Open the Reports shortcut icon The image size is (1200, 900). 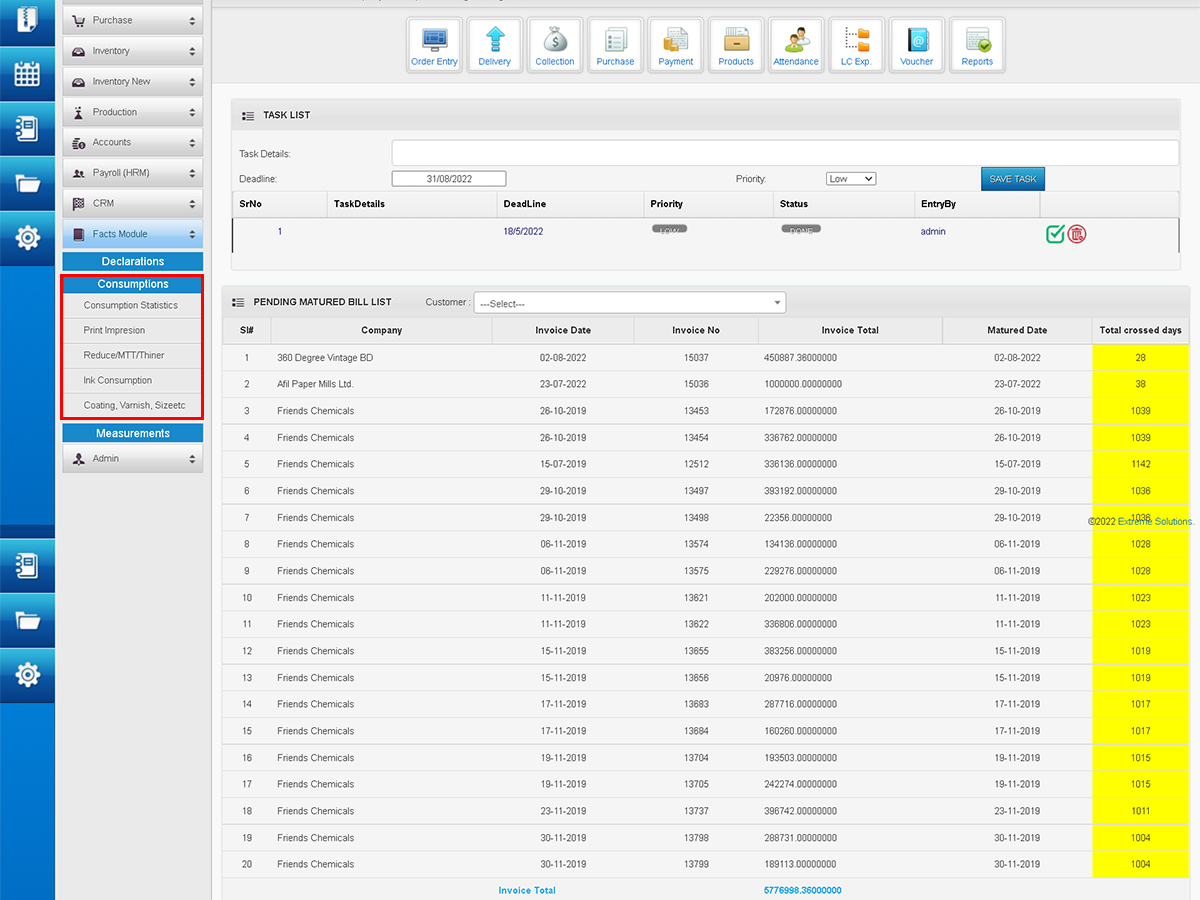click(977, 45)
